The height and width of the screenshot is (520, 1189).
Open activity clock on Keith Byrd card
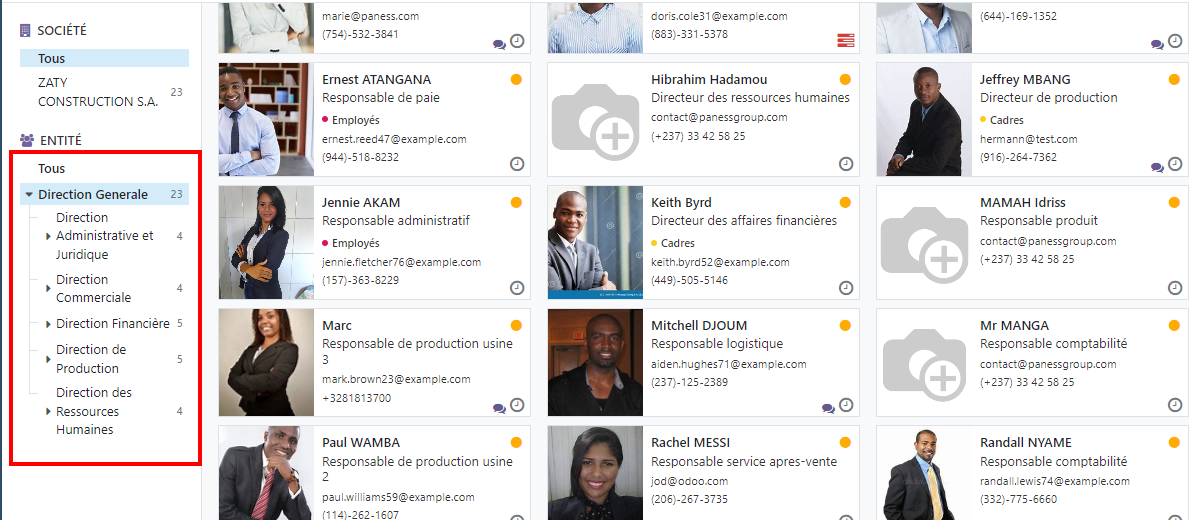click(846, 287)
